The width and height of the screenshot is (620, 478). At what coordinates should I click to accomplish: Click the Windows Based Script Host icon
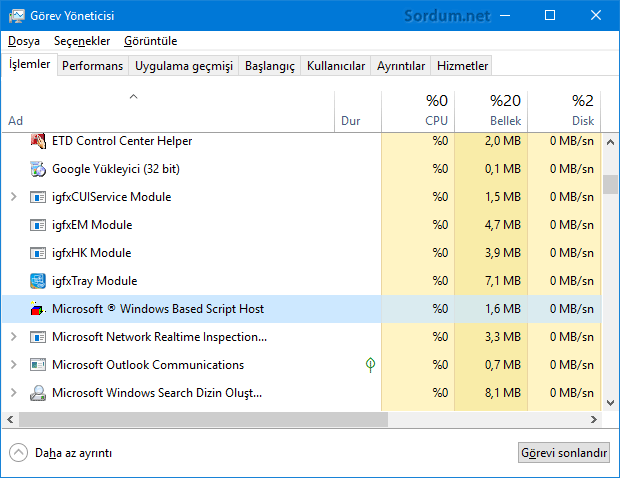(38, 309)
